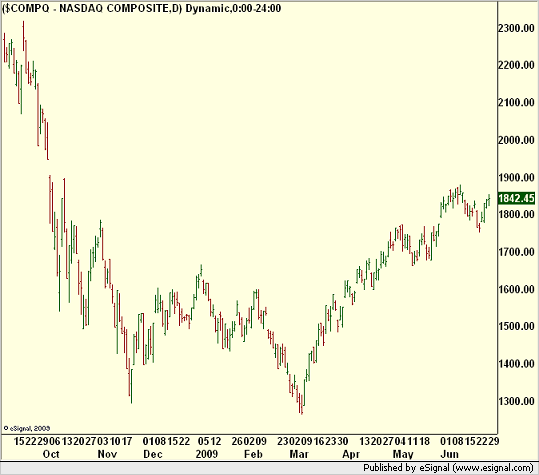Click the Oct month label
Image resolution: width=539 pixels, height=475 pixels.
tap(51, 454)
